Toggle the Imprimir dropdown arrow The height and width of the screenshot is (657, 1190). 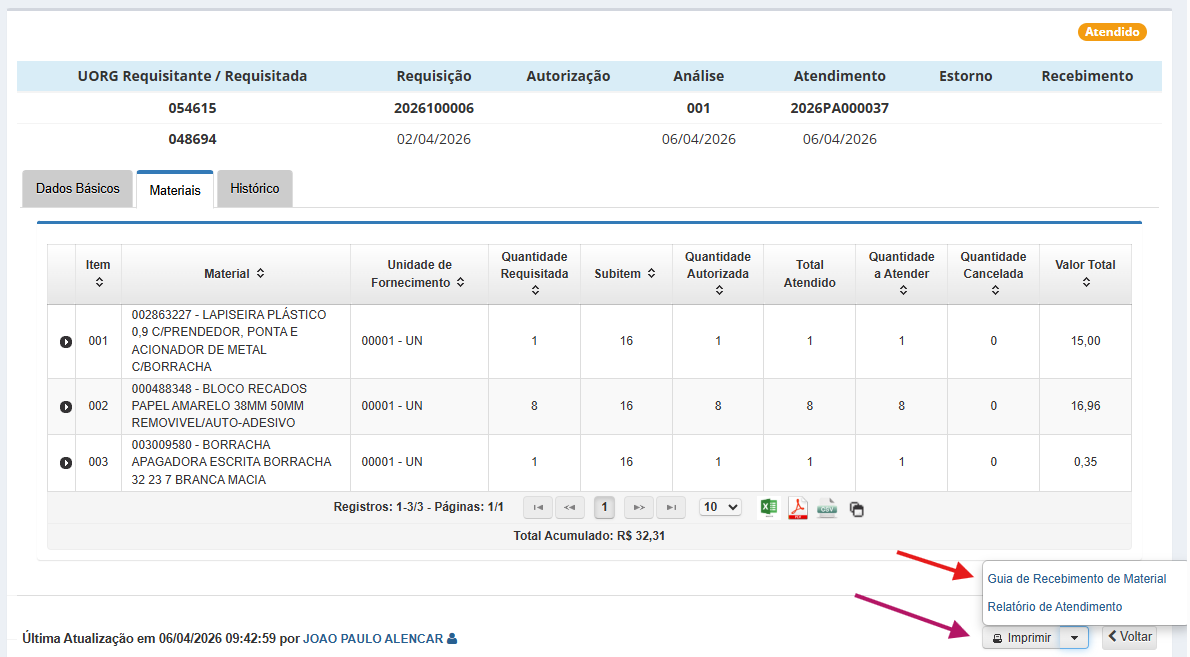(x=1074, y=637)
